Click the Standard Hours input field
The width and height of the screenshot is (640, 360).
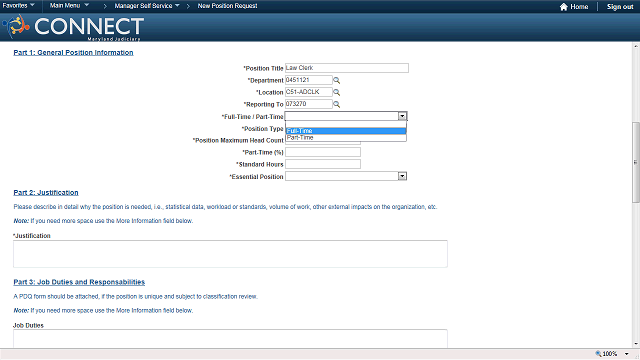(x=323, y=164)
